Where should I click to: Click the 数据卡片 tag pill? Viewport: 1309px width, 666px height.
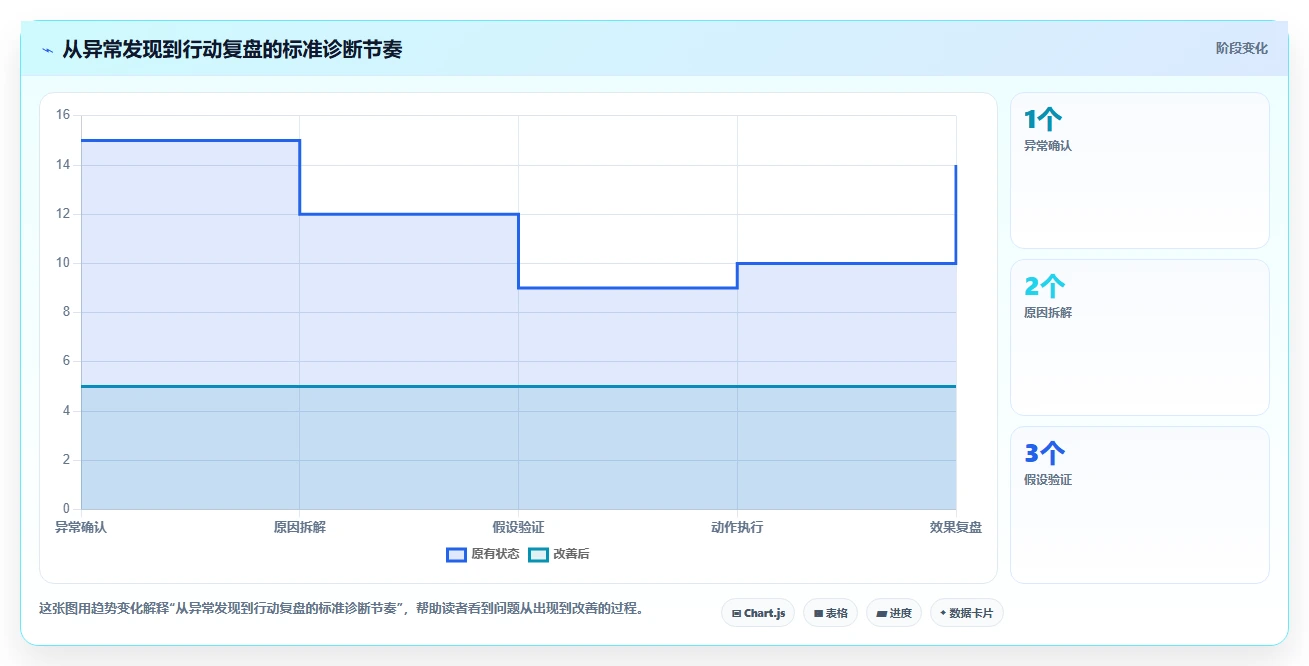pyautogui.click(x=966, y=613)
